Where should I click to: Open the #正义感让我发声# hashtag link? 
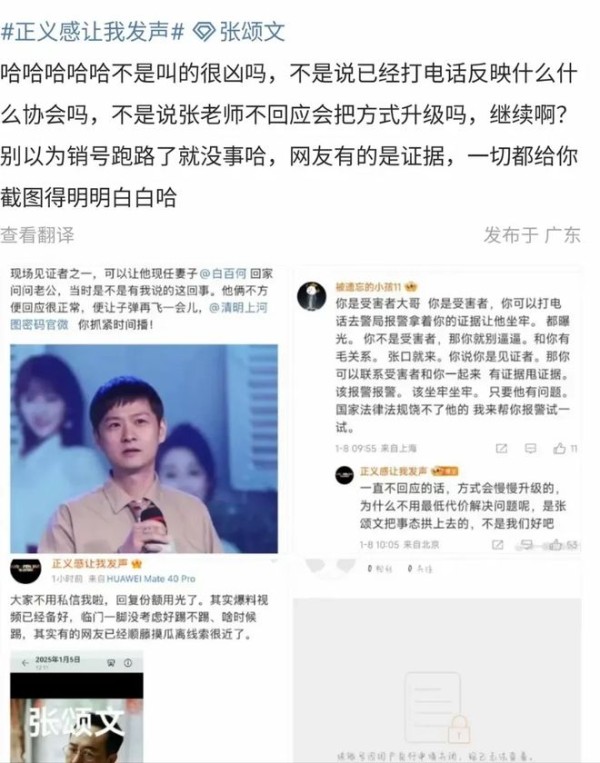[x=92, y=32]
